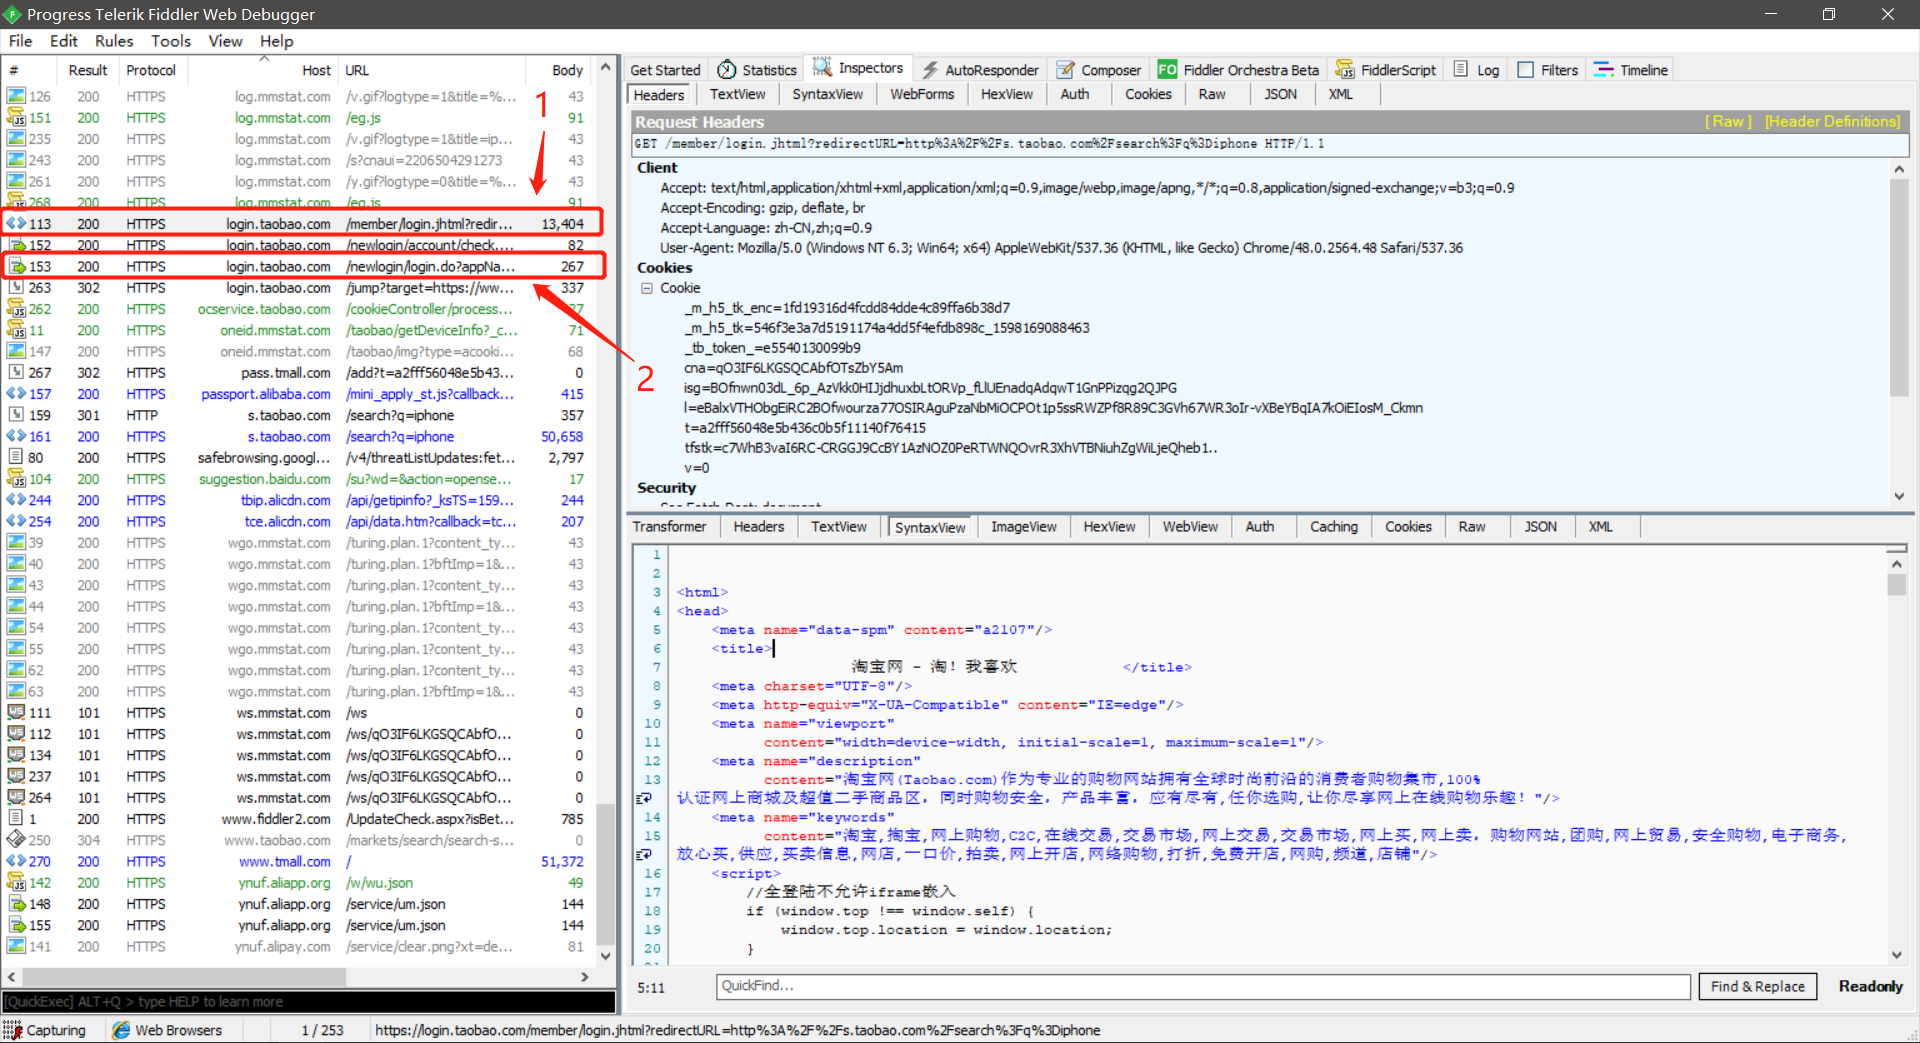Screen dimensions: 1920x1043
Task: Select session 153 newlogin row icon
Action: [x=16, y=266]
